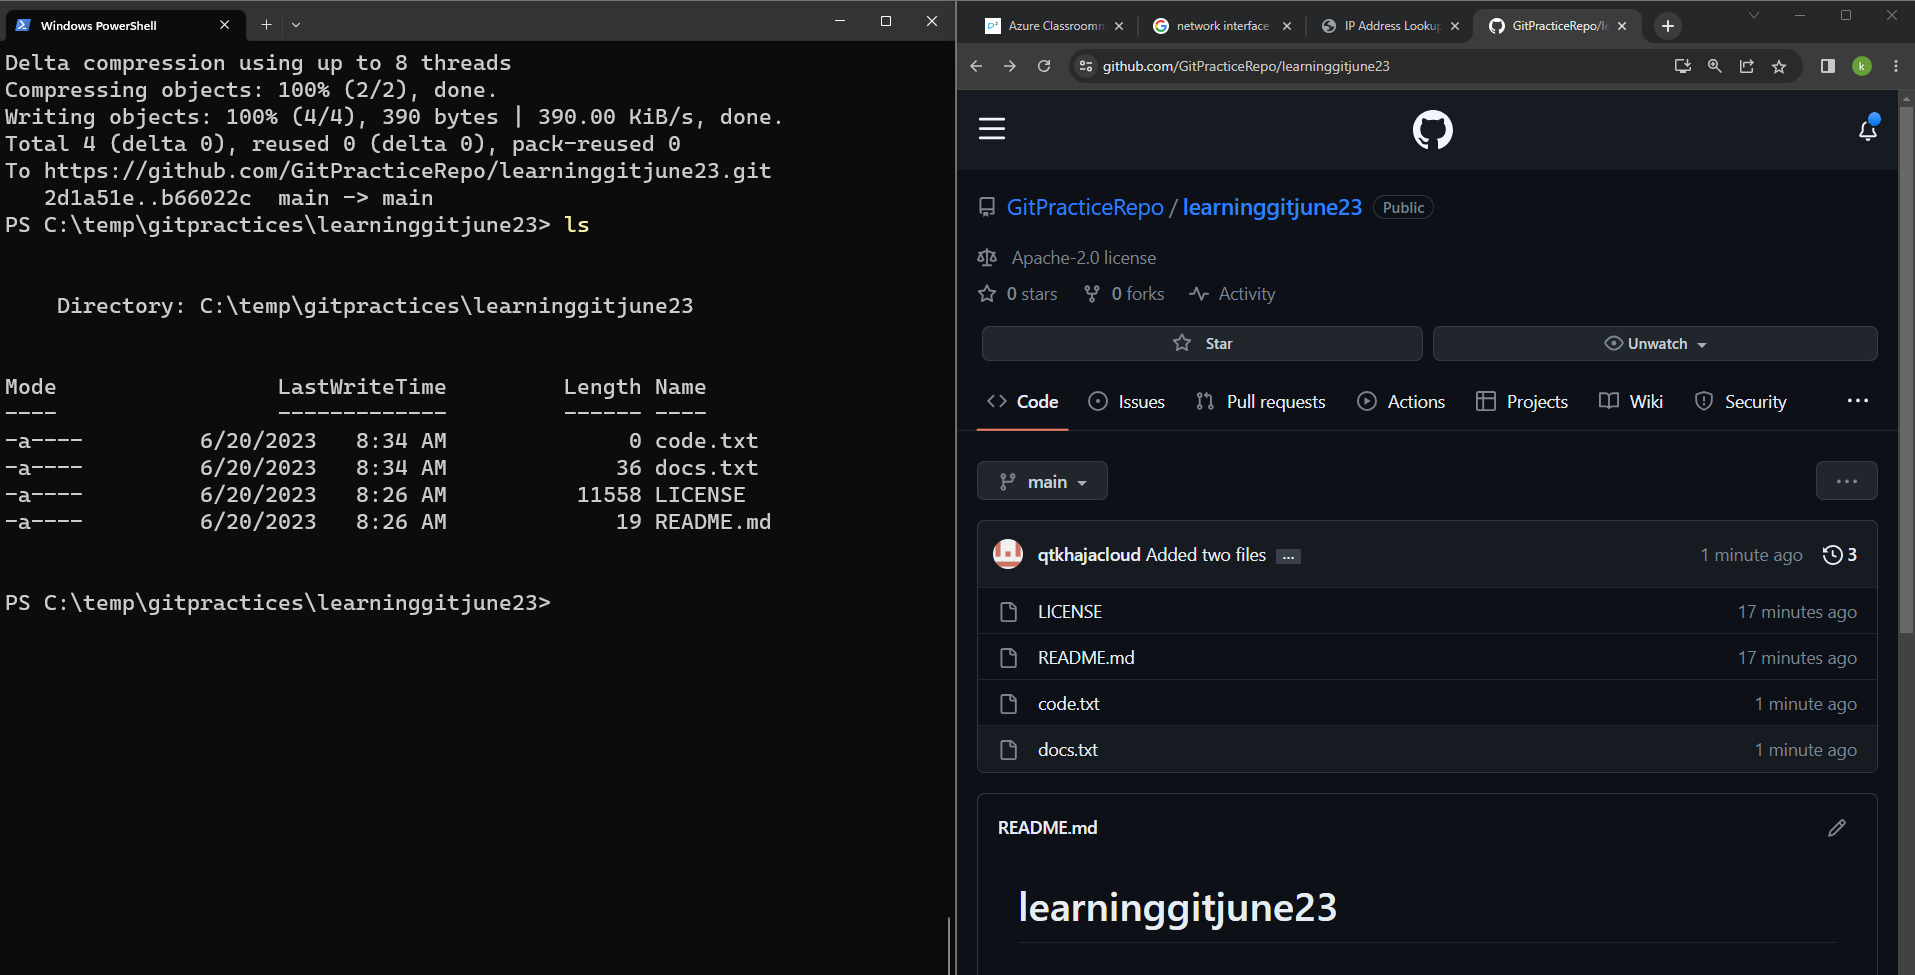Bookmark the page with the star icon

[1780, 66]
